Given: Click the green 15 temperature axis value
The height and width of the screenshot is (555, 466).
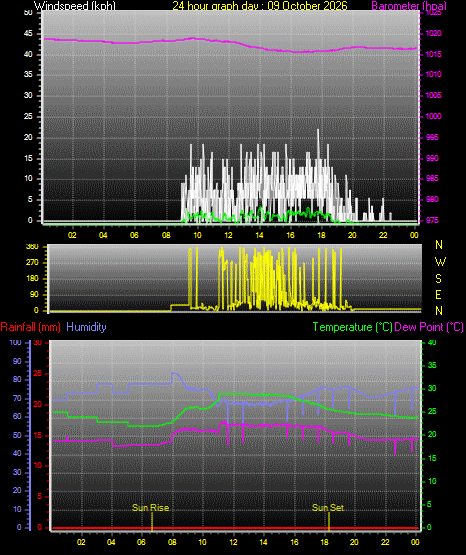Looking at the screenshot, I should (432, 458).
